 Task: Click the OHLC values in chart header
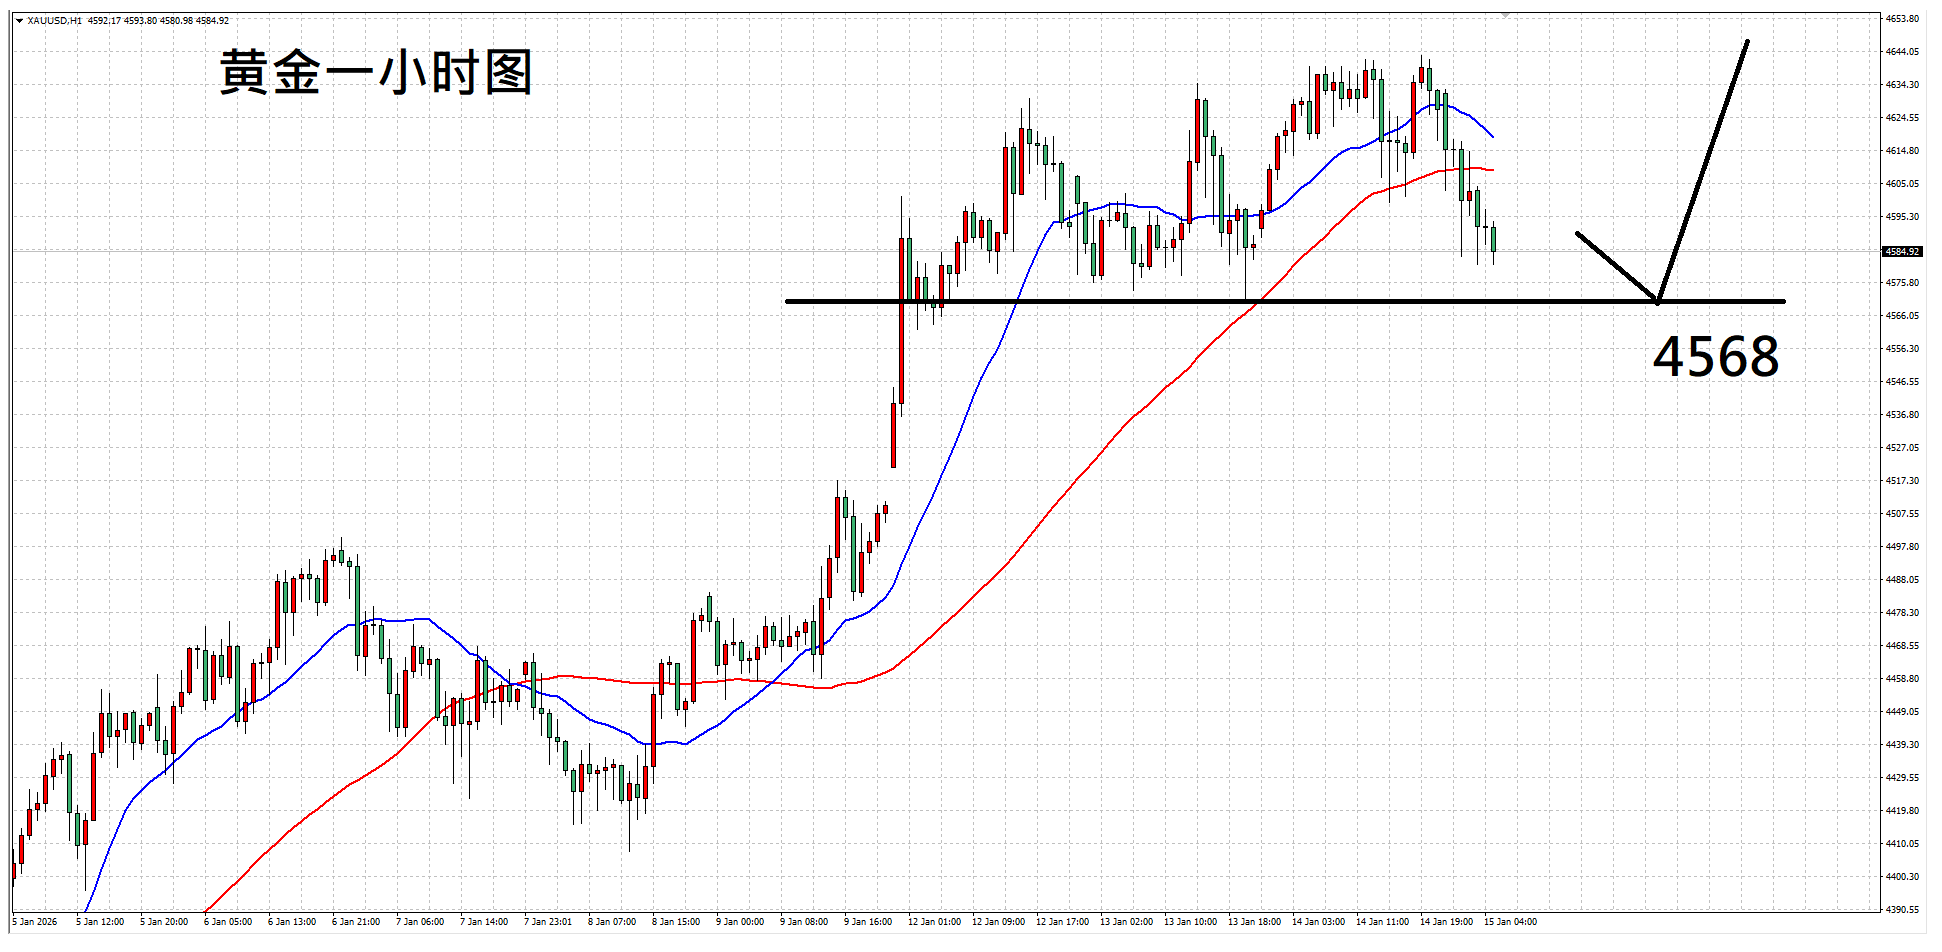point(158,21)
